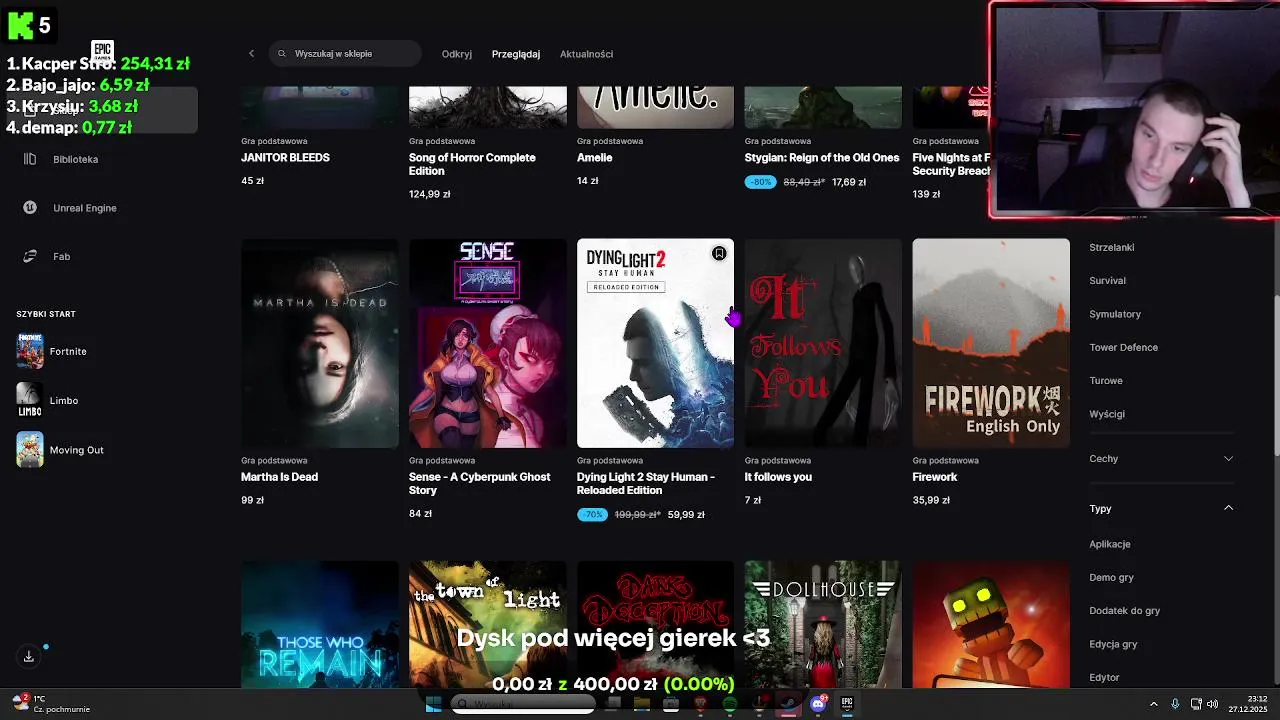Open the Martha Is Dead title link
1280x720 pixels.
point(279,477)
